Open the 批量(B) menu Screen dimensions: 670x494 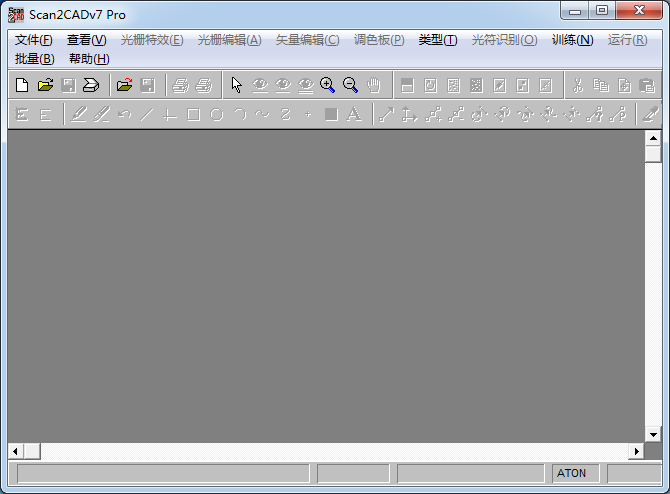tap(34, 59)
